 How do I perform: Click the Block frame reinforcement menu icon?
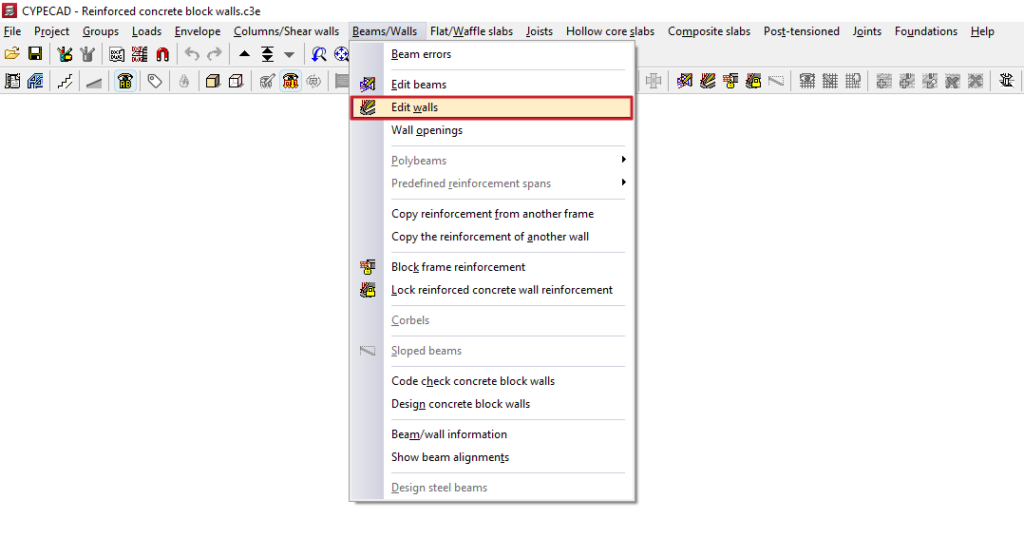(x=368, y=267)
